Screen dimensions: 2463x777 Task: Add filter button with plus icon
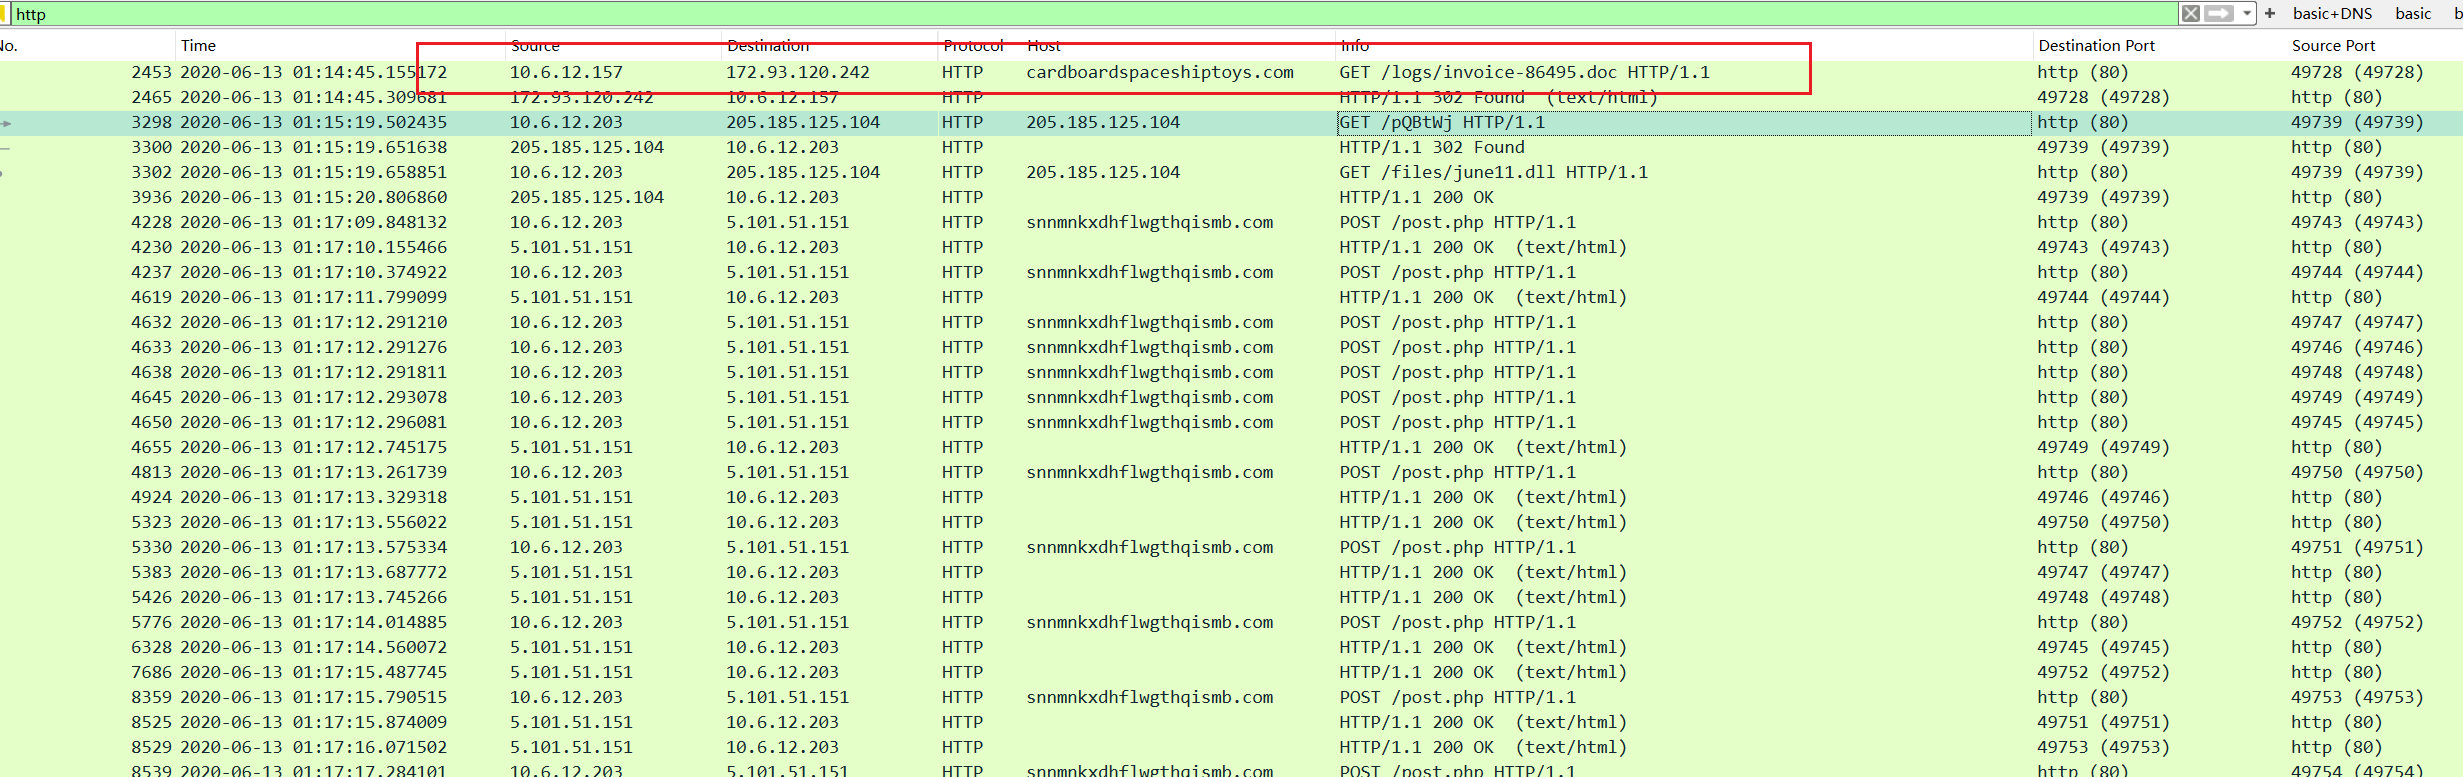(x=2270, y=13)
